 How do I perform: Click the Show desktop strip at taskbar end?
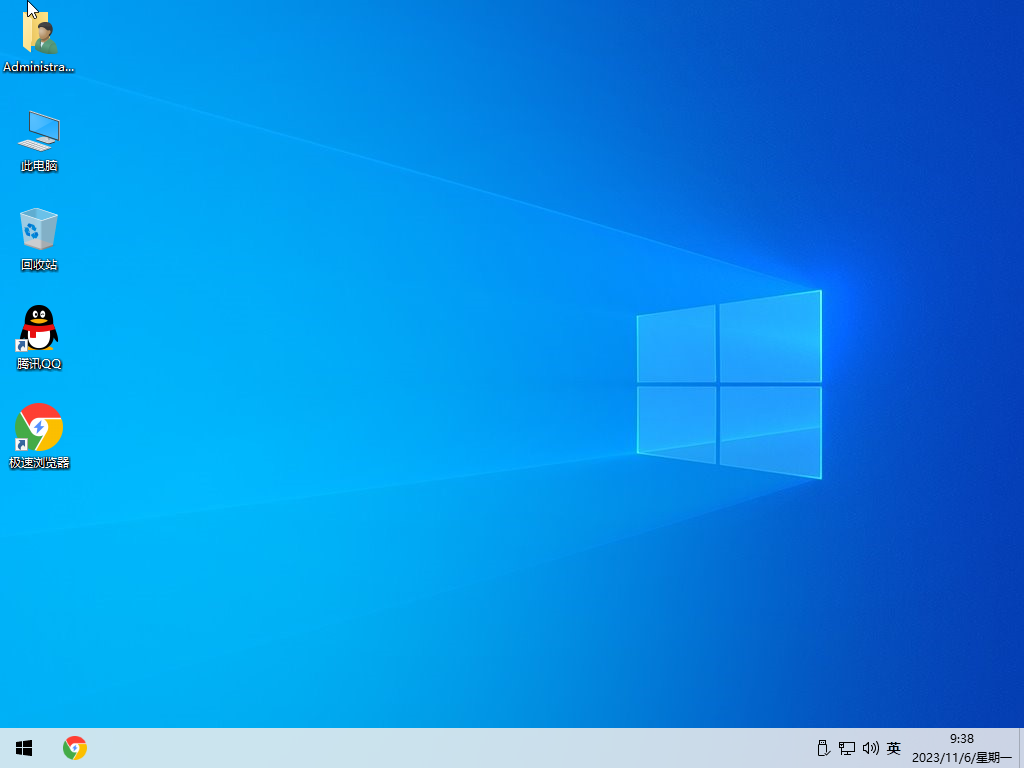pyautogui.click(x=1021, y=748)
